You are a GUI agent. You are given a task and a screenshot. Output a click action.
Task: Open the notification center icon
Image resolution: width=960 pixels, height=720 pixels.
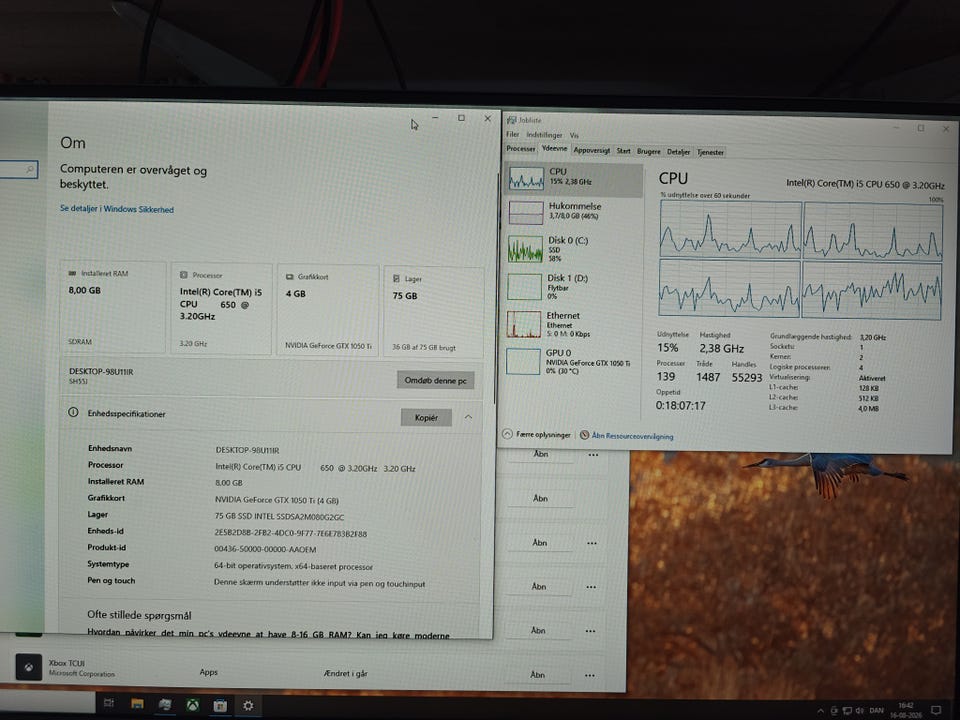coord(937,711)
